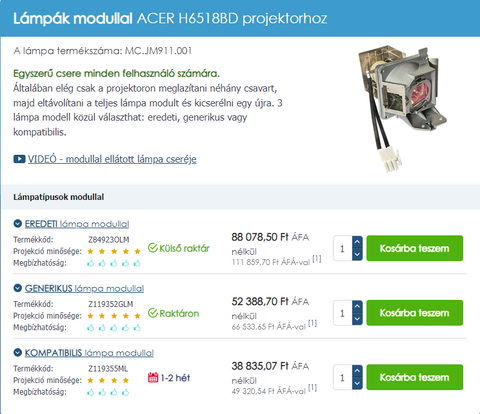Increase quantity for GENERIKUS lamp with up arrow
Screen dimensions: 480x414
point(357,306)
